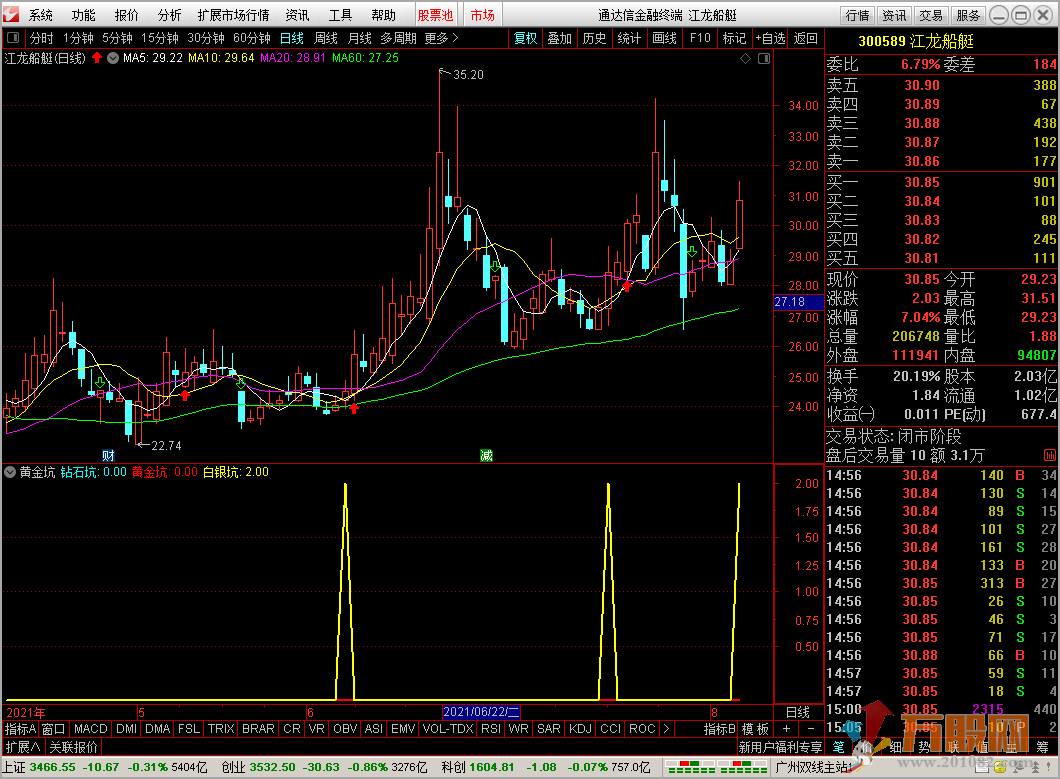This screenshot has width=1060, height=779.
Task: Select the MACD indicator
Action: tap(91, 728)
